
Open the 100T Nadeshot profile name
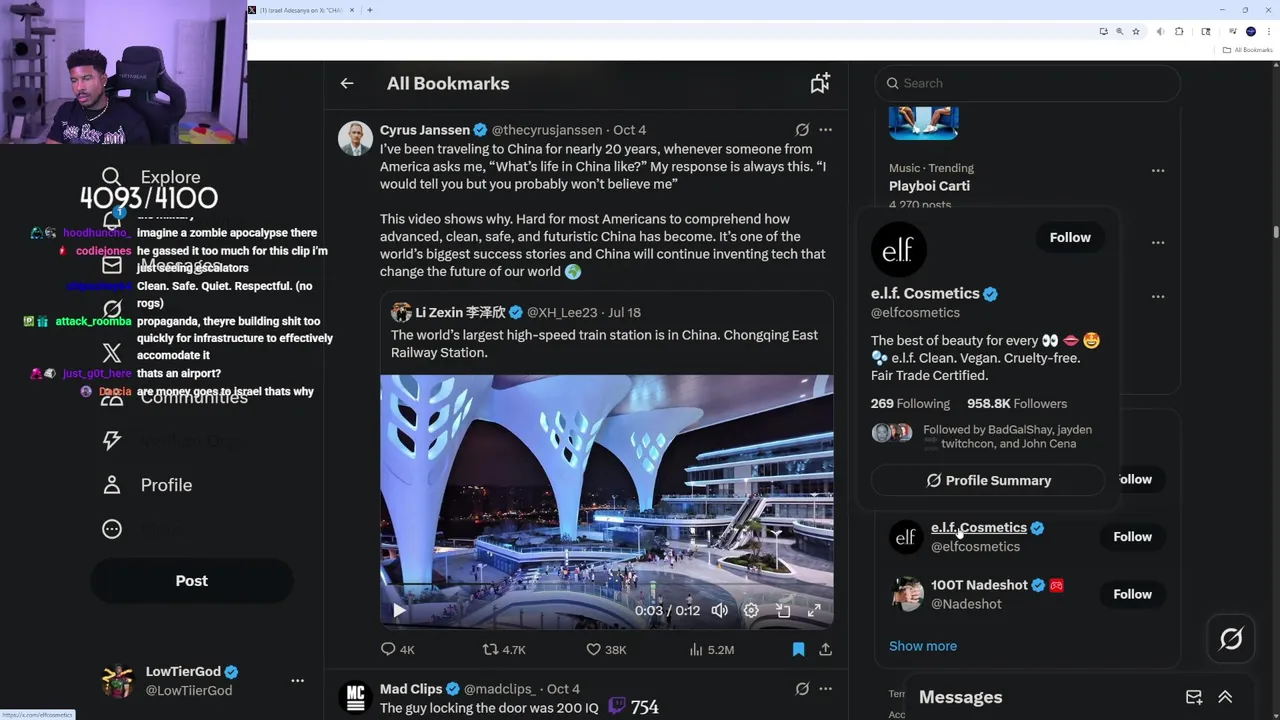coord(979,585)
